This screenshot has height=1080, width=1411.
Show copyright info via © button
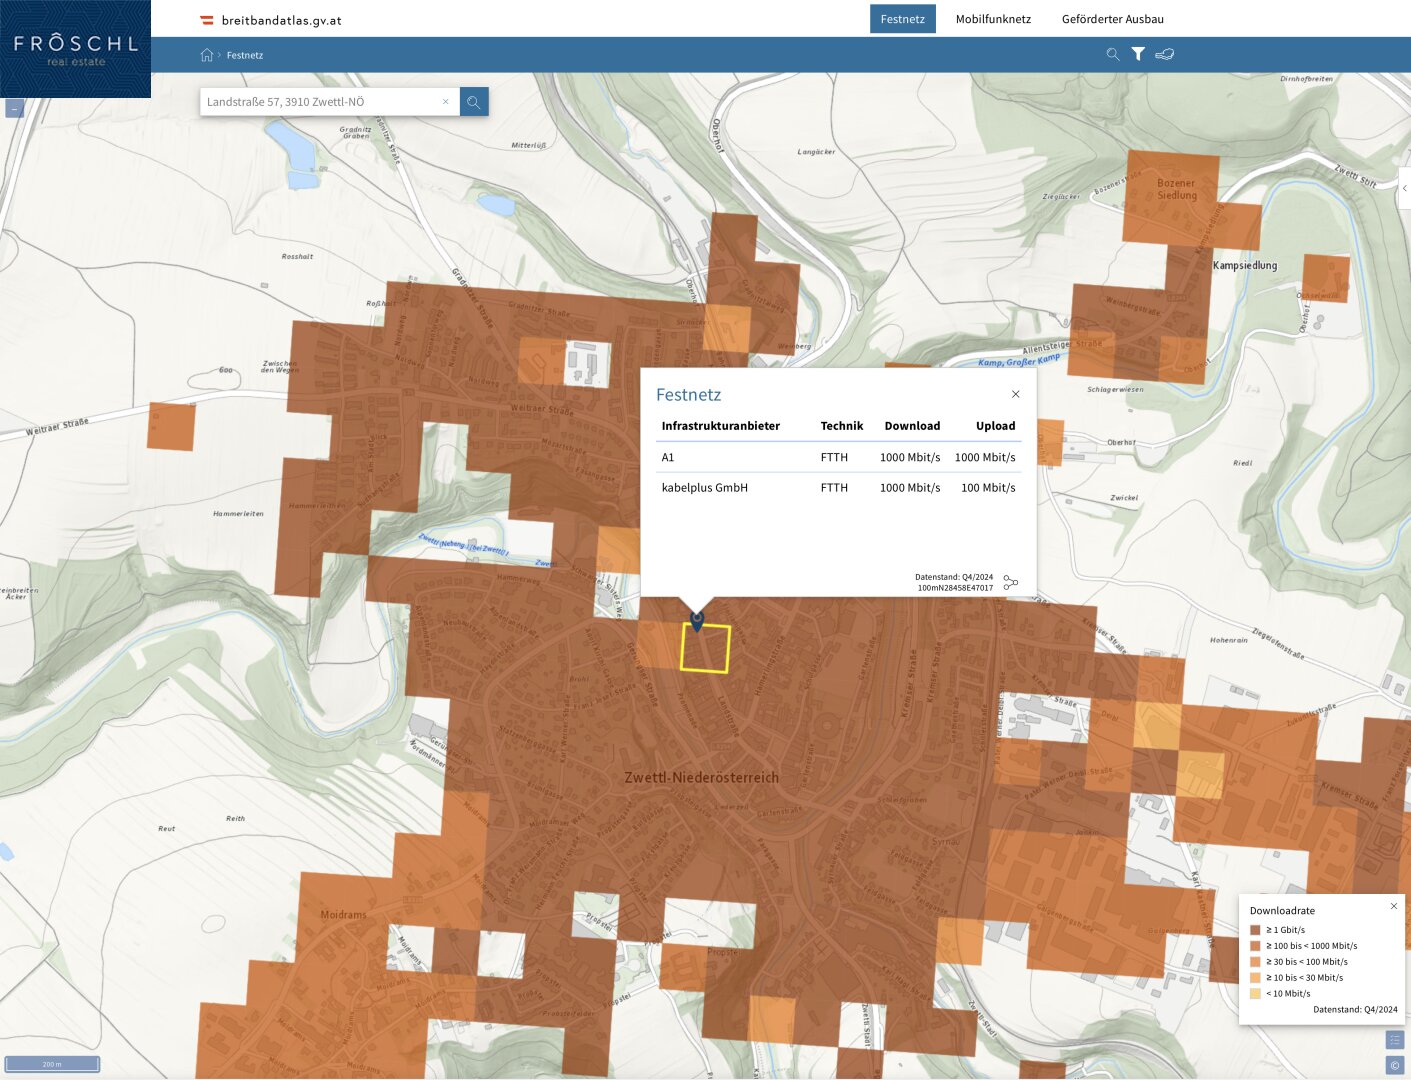pyautogui.click(x=1394, y=1065)
